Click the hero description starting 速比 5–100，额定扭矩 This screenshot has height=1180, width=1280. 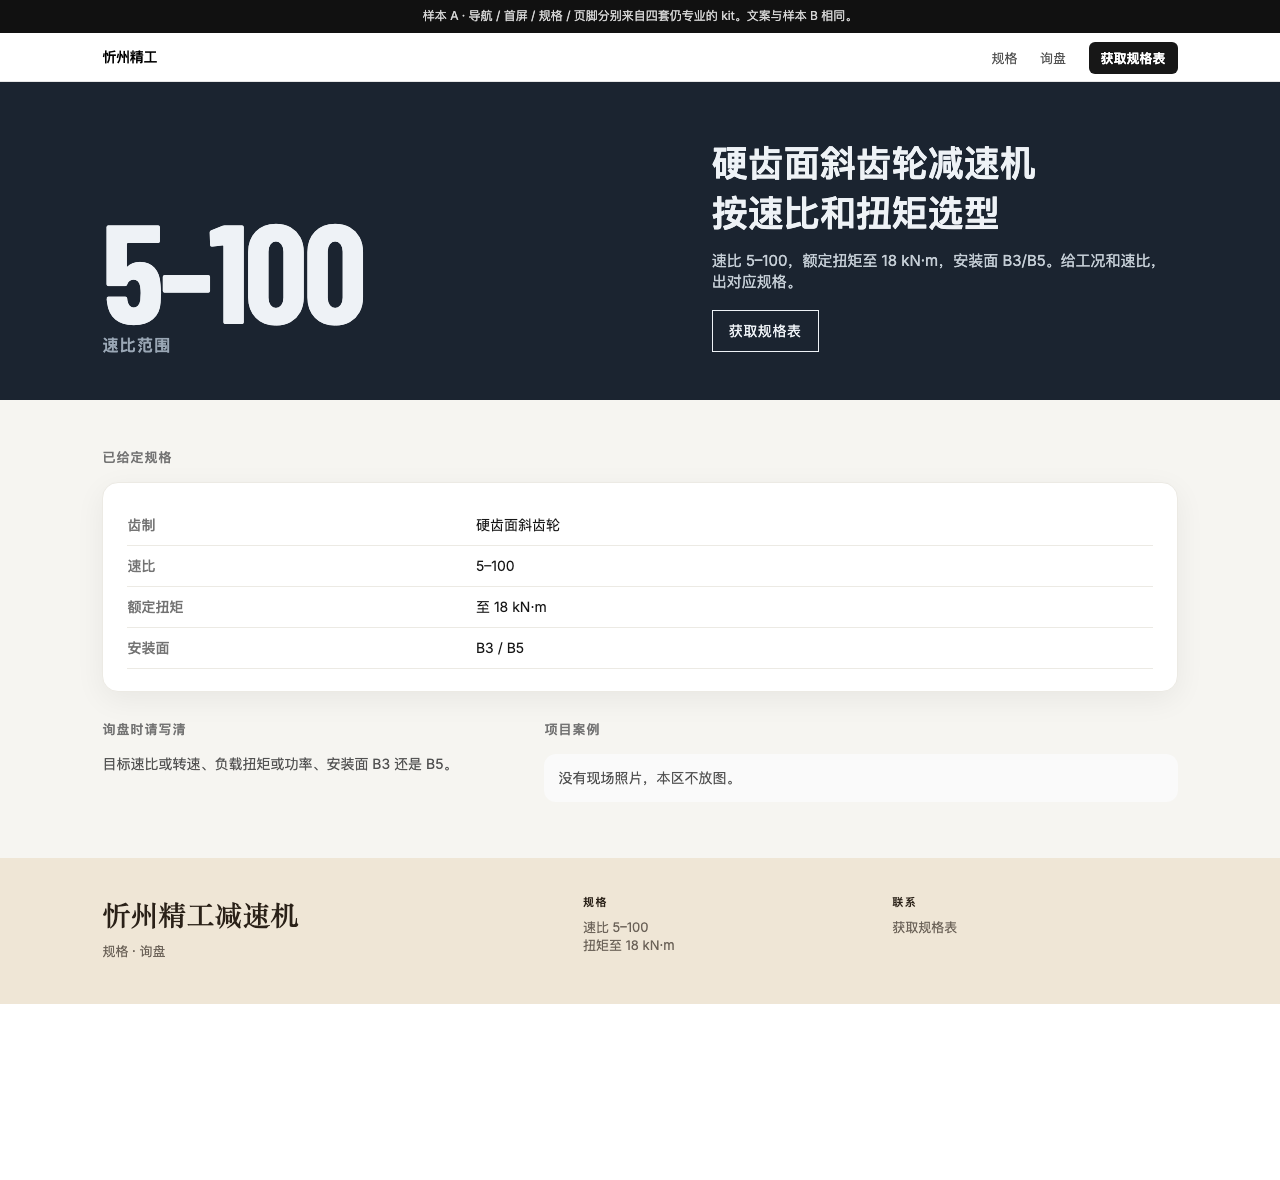935,271
